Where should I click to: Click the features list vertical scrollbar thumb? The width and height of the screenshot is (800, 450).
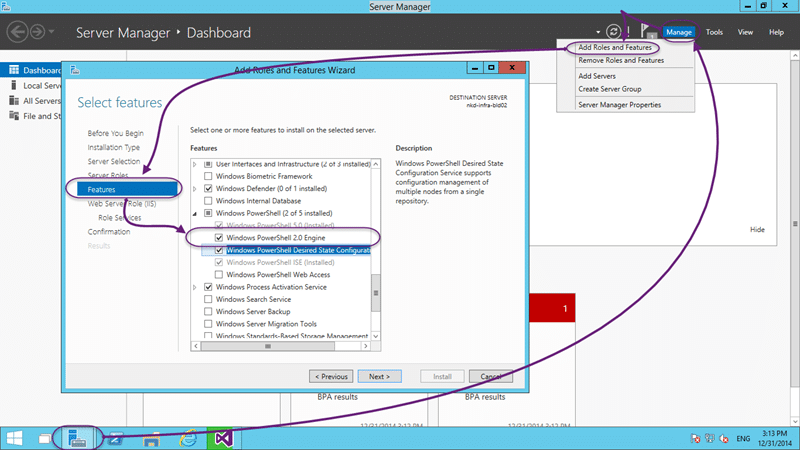point(376,293)
